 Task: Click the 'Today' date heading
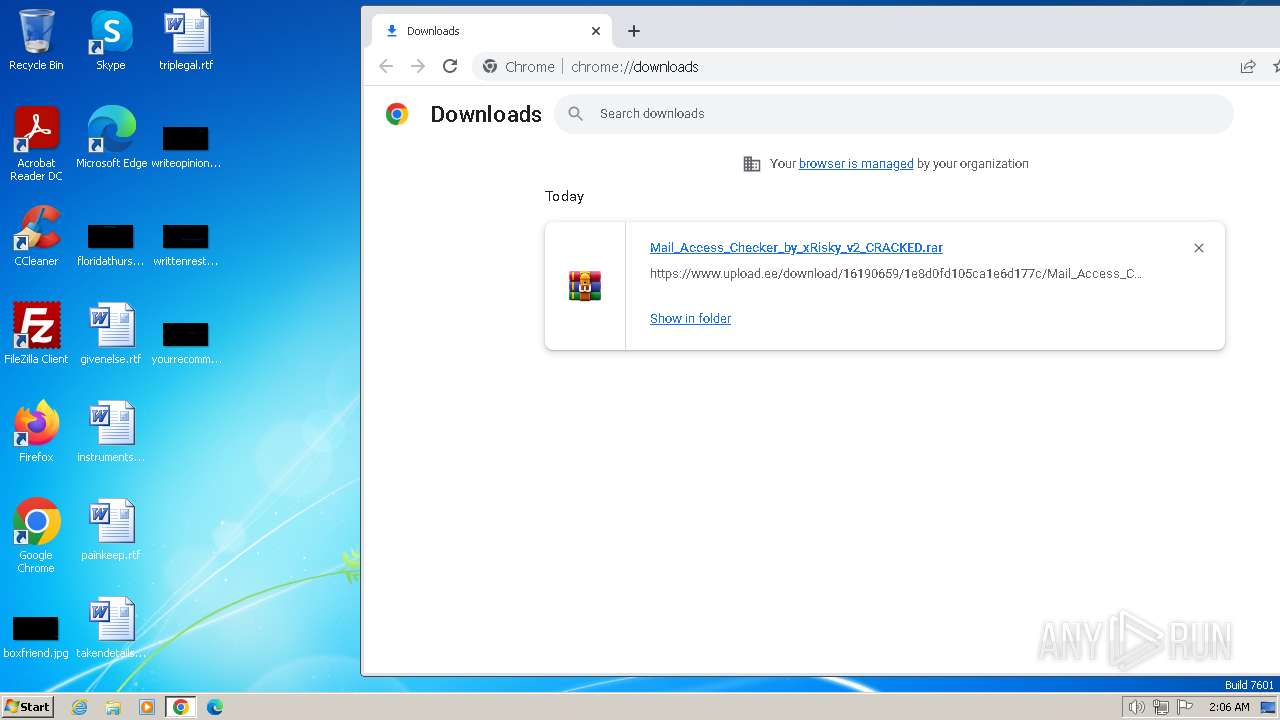tap(564, 197)
